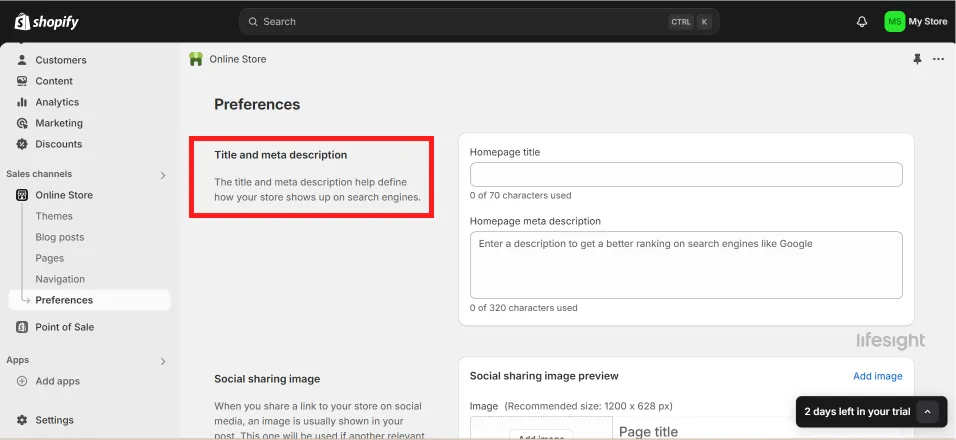
Task: Click 0 of 320 characters used
Action: click(x=523, y=308)
